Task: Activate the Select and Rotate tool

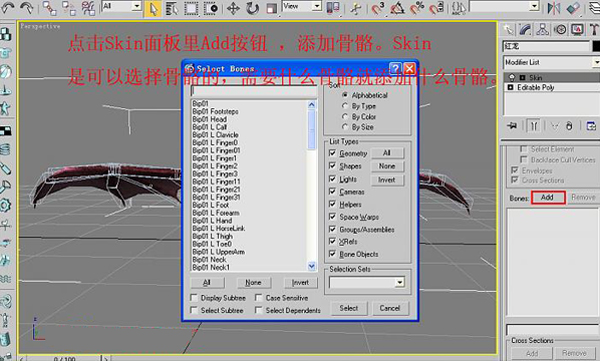Action: (x=252, y=8)
